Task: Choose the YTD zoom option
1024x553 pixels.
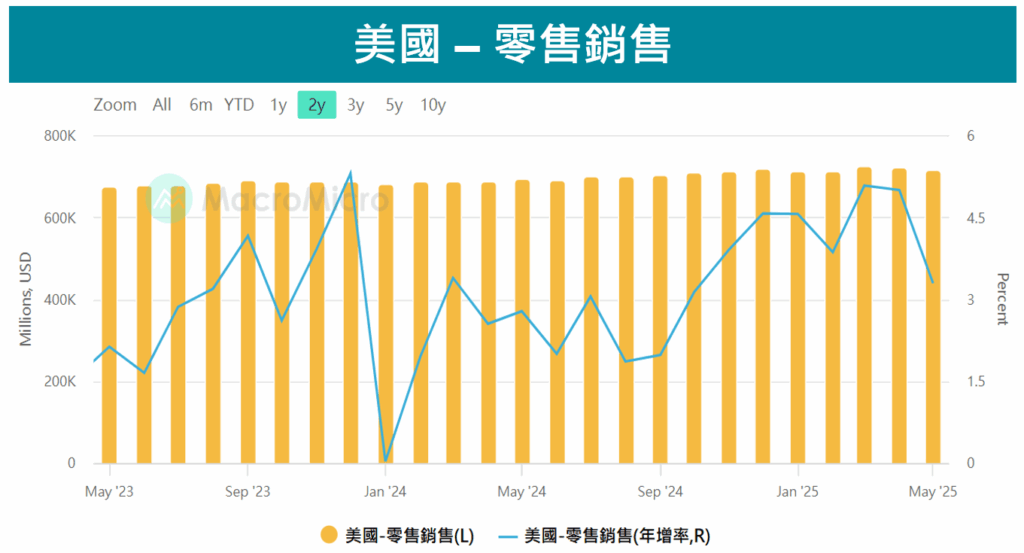Action: 239,105
